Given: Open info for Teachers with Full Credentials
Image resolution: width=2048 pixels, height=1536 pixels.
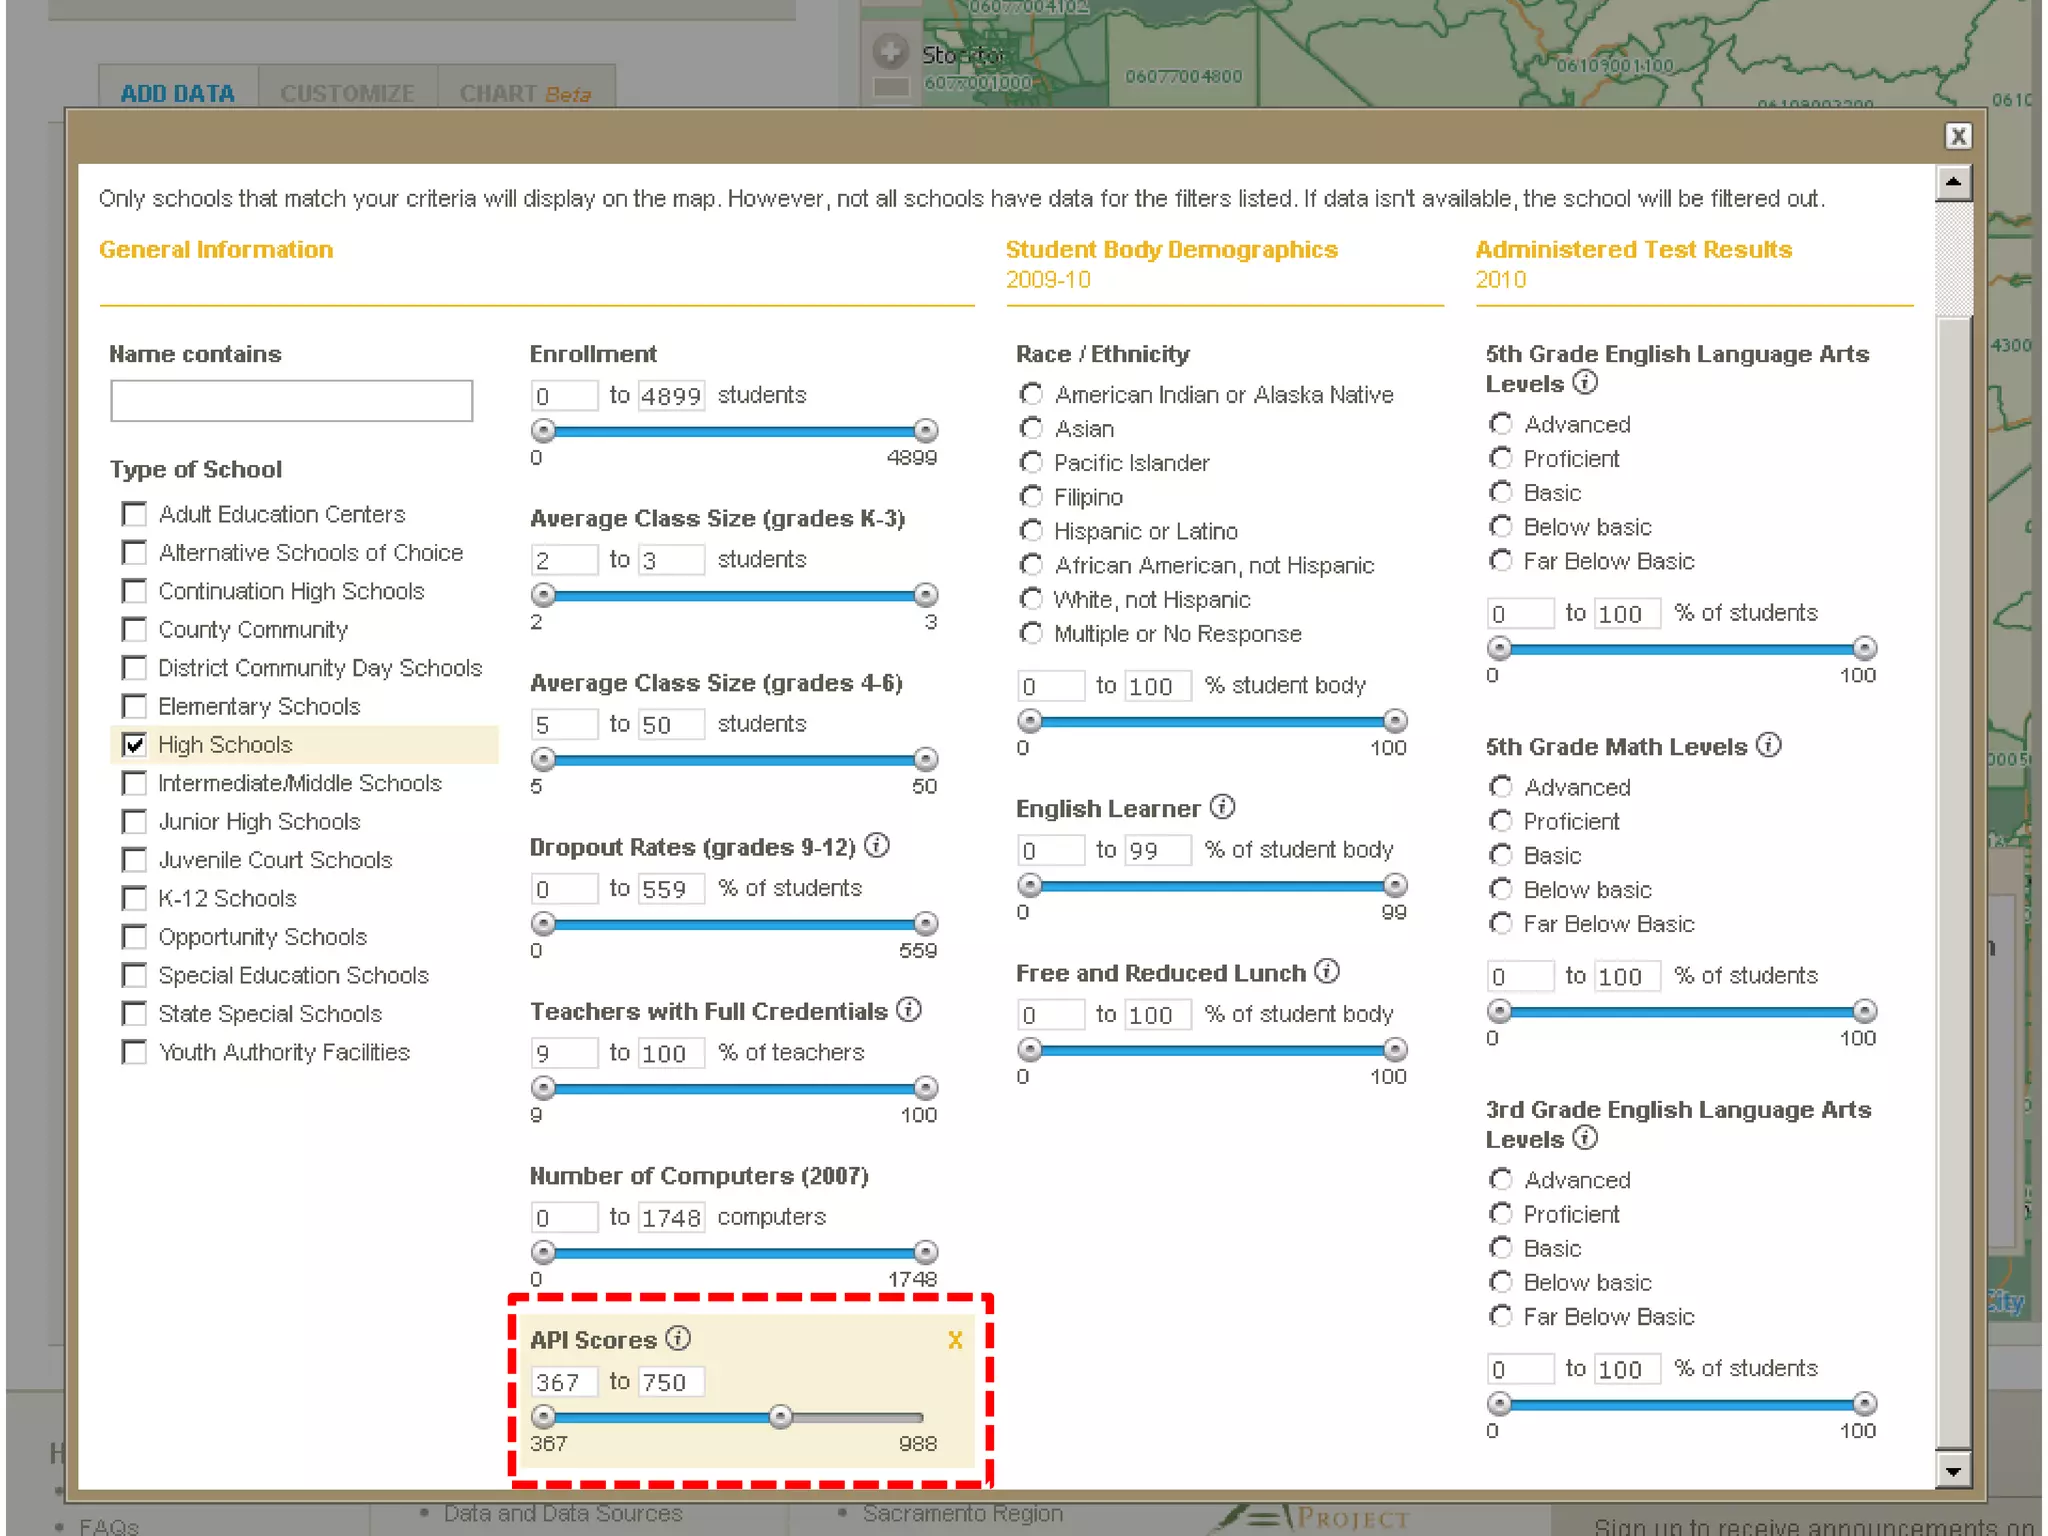Looking at the screenshot, I should 909,1010.
